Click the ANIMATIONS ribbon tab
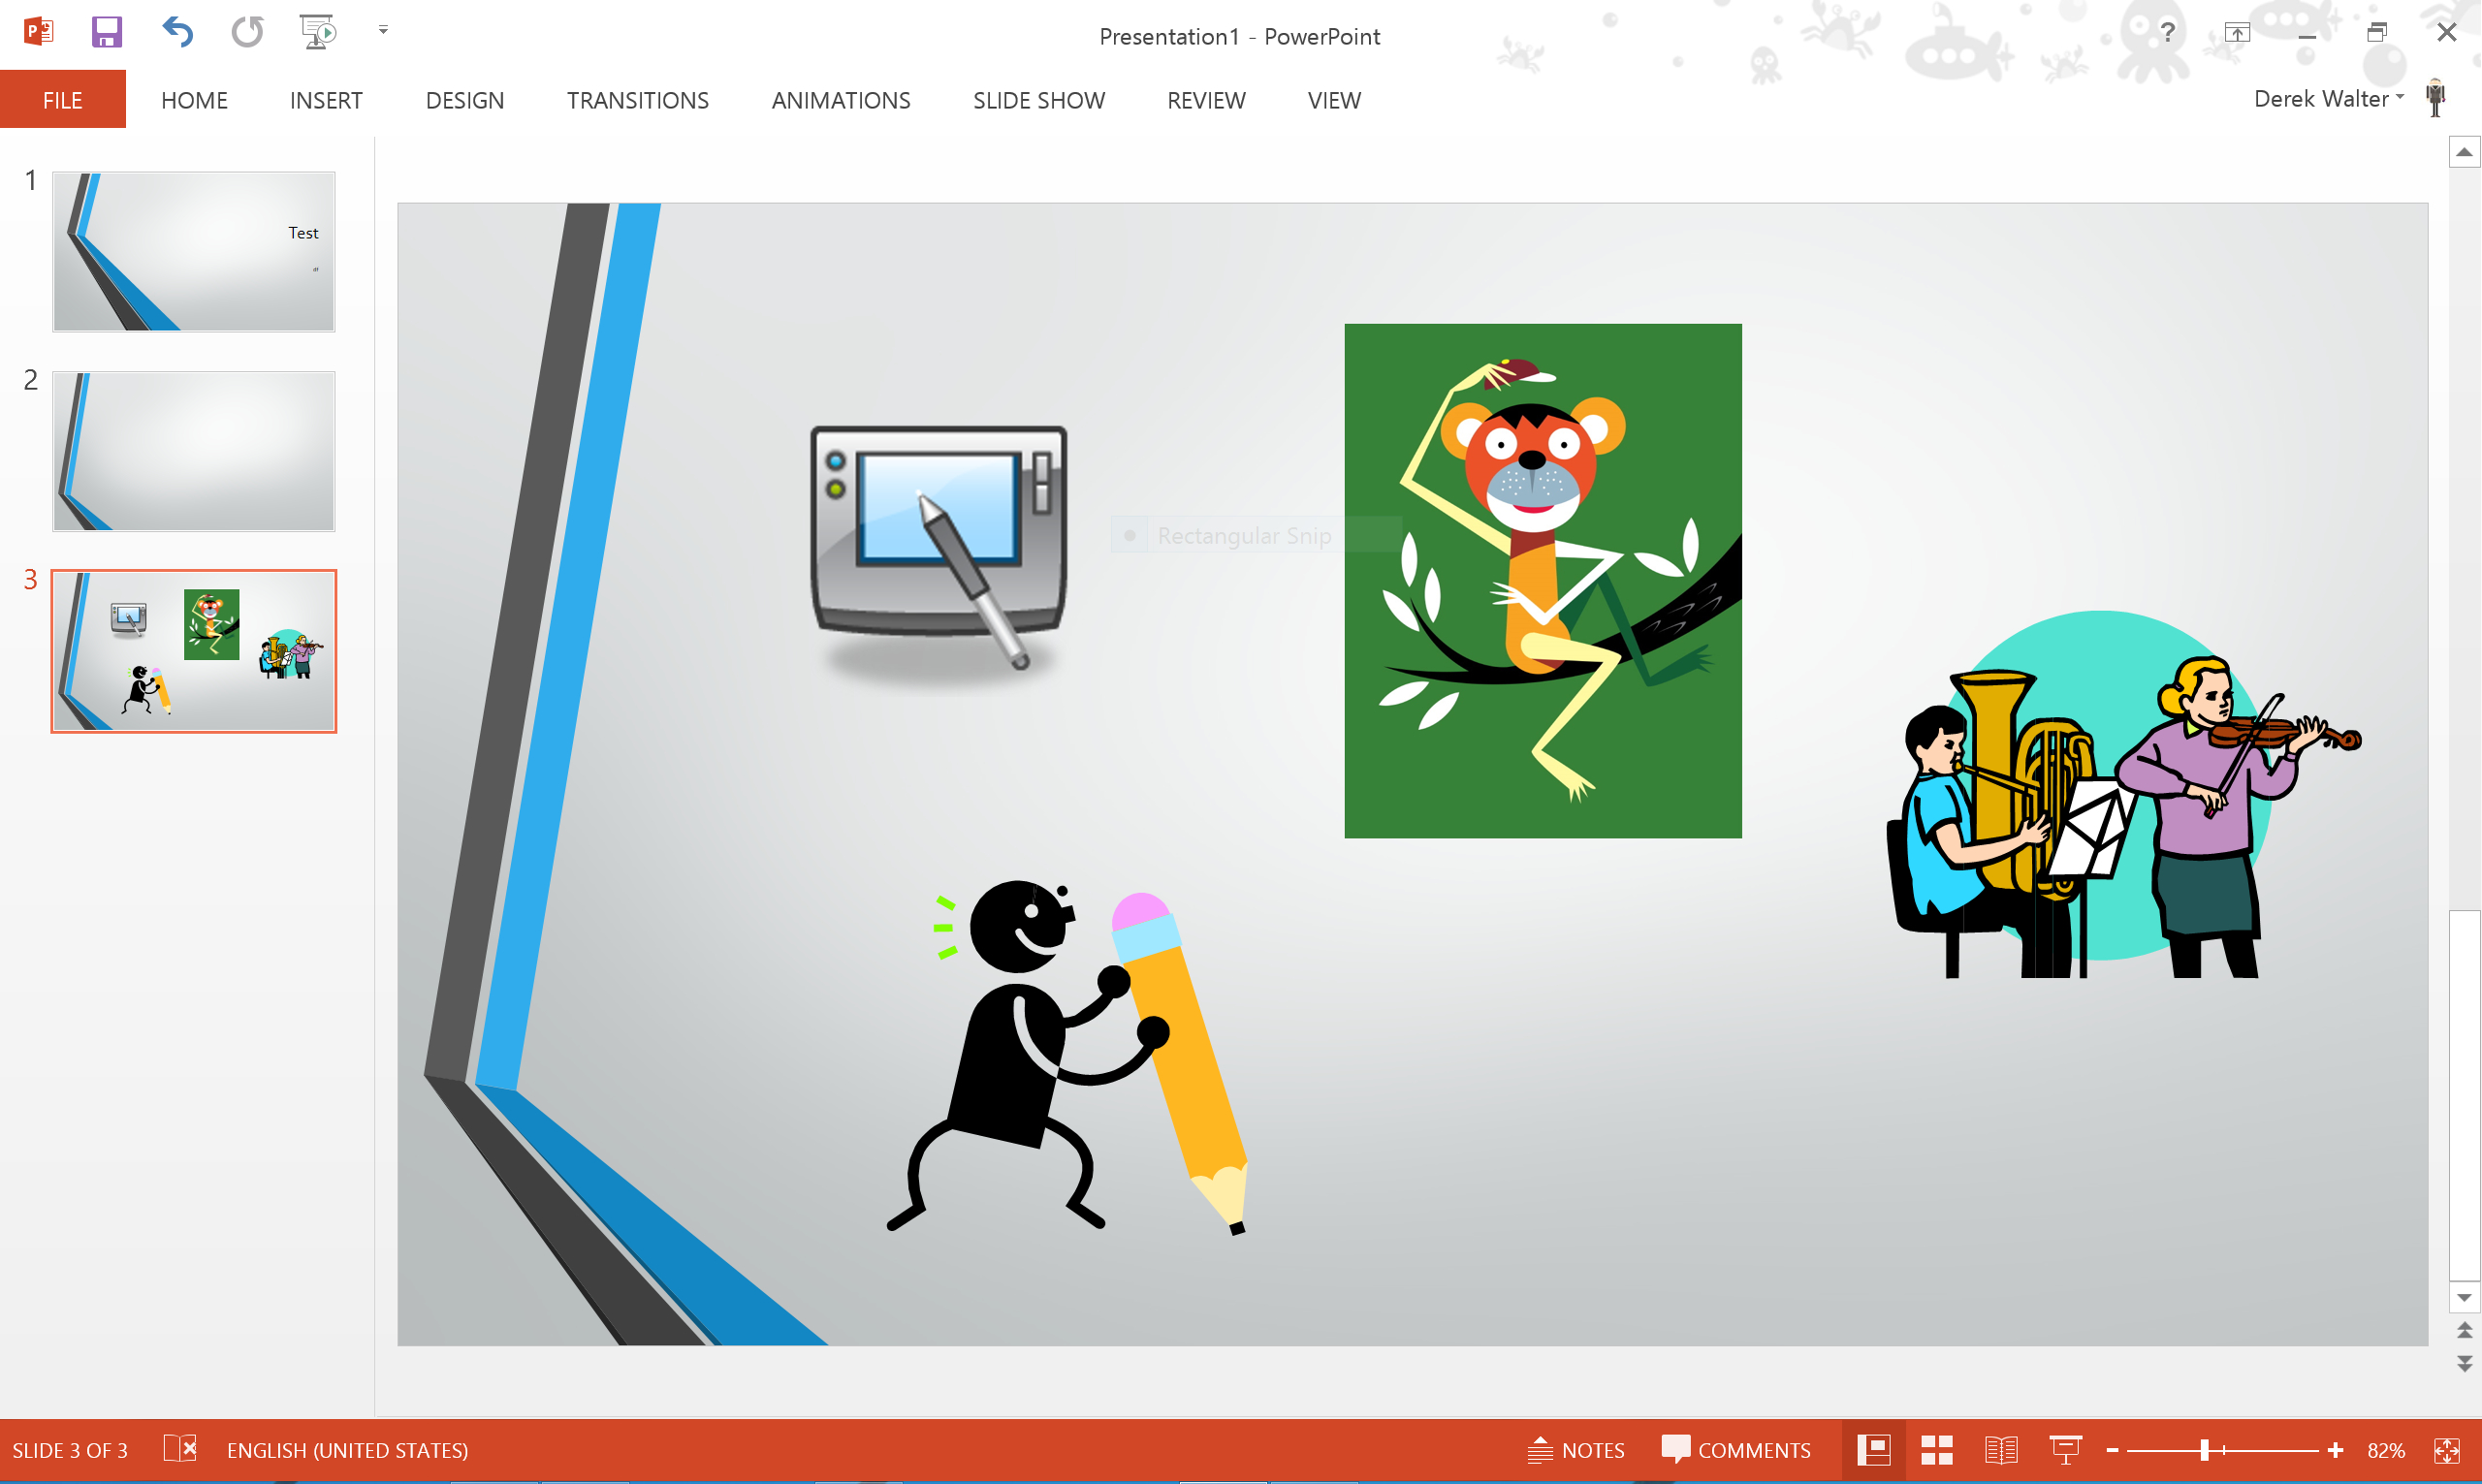 839,99
